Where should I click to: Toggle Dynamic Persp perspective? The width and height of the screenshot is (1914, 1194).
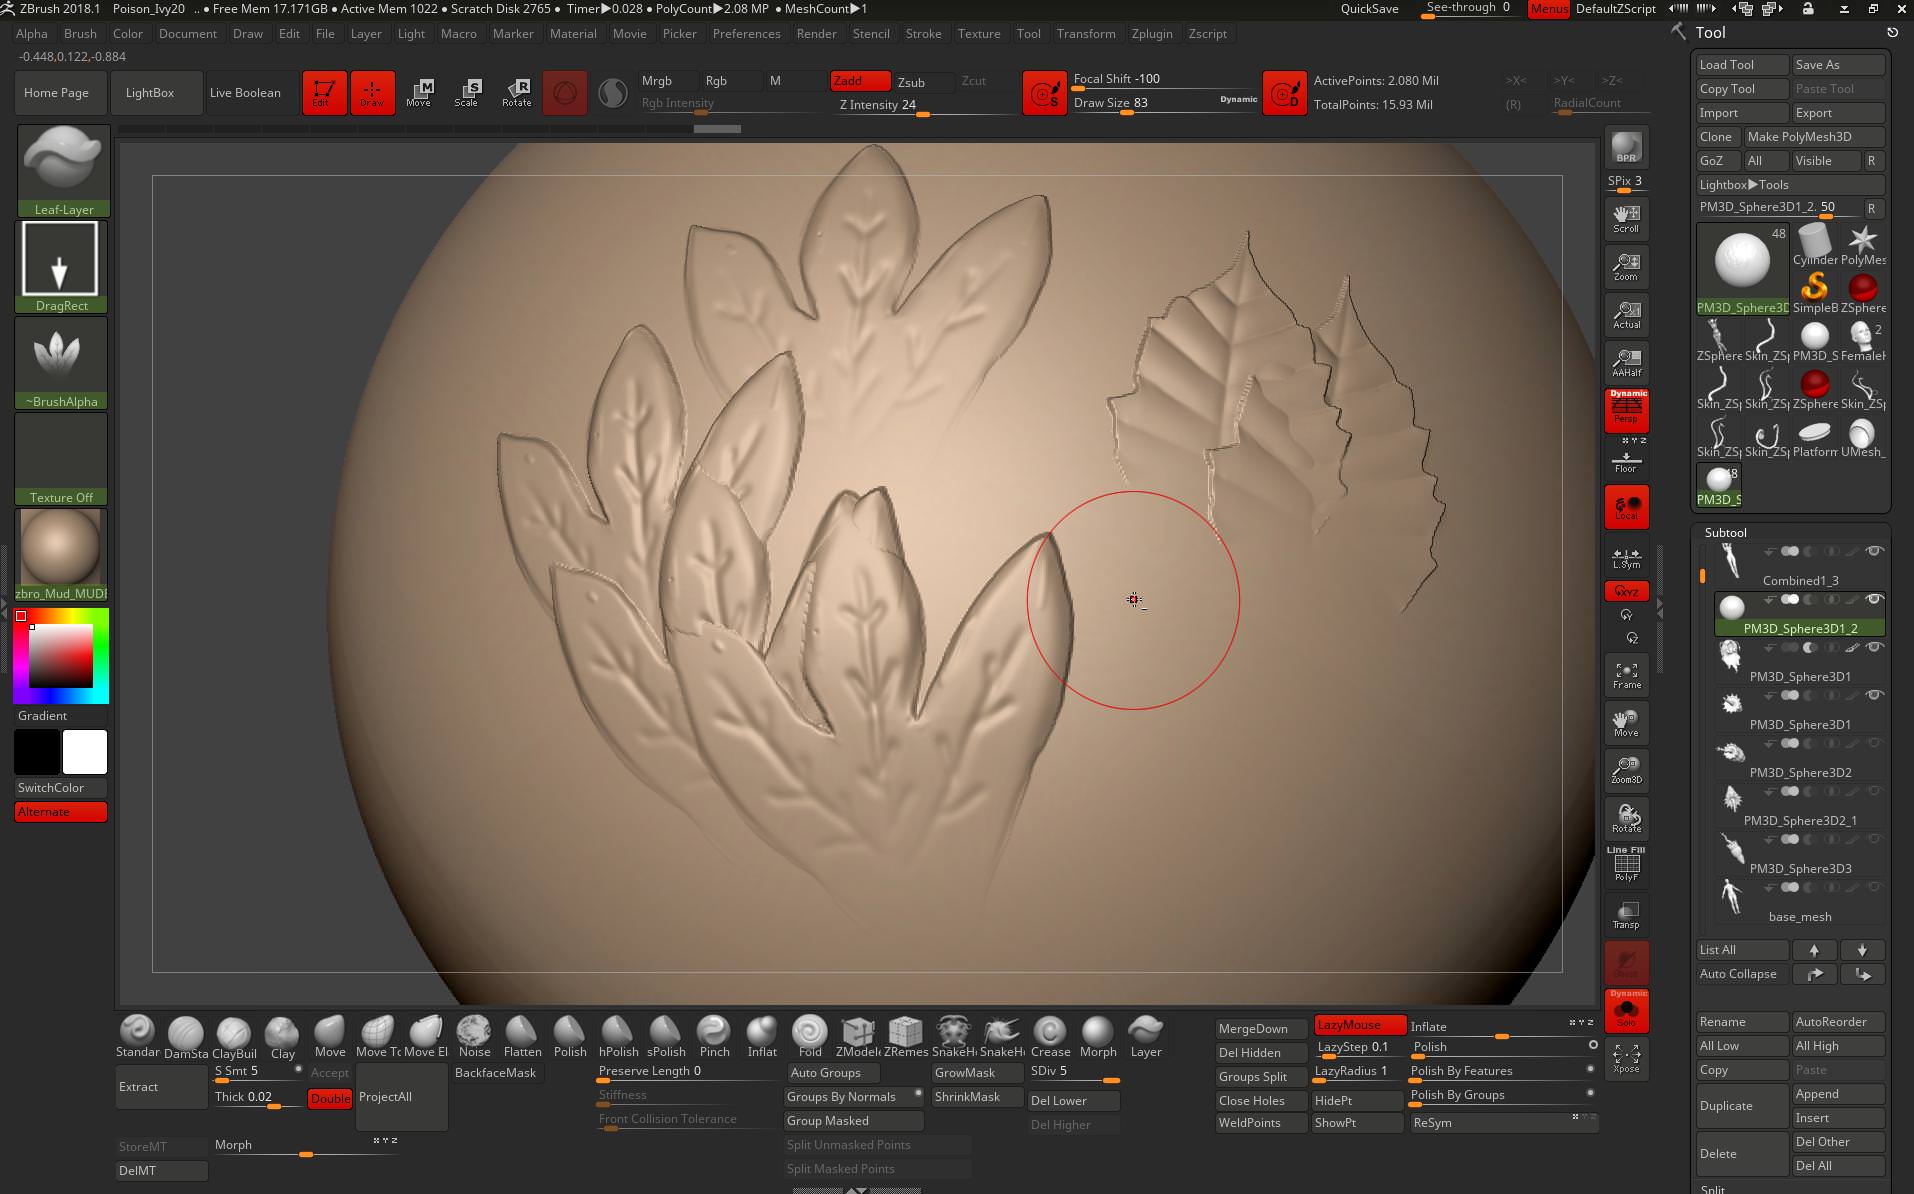tap(1626, 410)
